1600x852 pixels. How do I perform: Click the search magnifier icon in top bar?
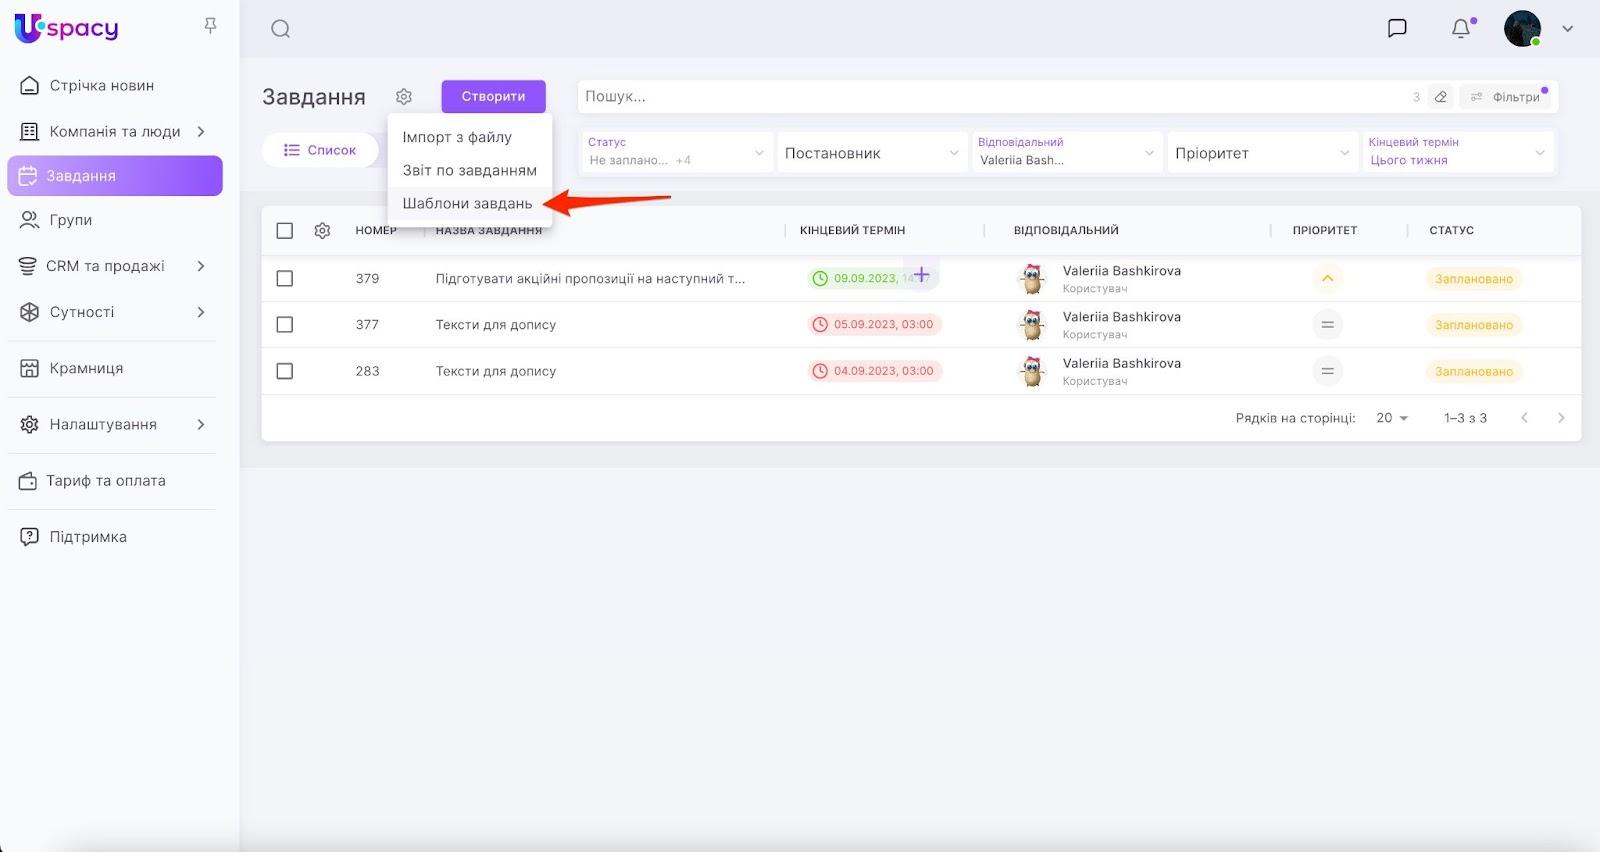(281, 29)
